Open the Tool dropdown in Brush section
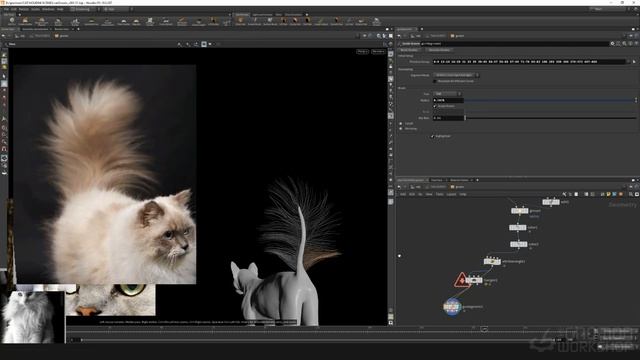 coord(447,94)
